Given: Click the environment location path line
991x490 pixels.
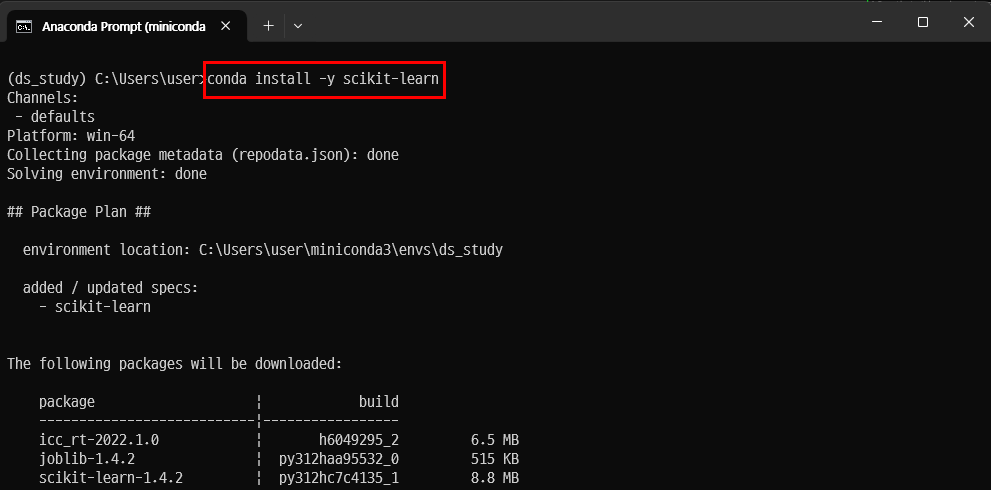Looking at the screenshot, I should click(x=263, y=250).
